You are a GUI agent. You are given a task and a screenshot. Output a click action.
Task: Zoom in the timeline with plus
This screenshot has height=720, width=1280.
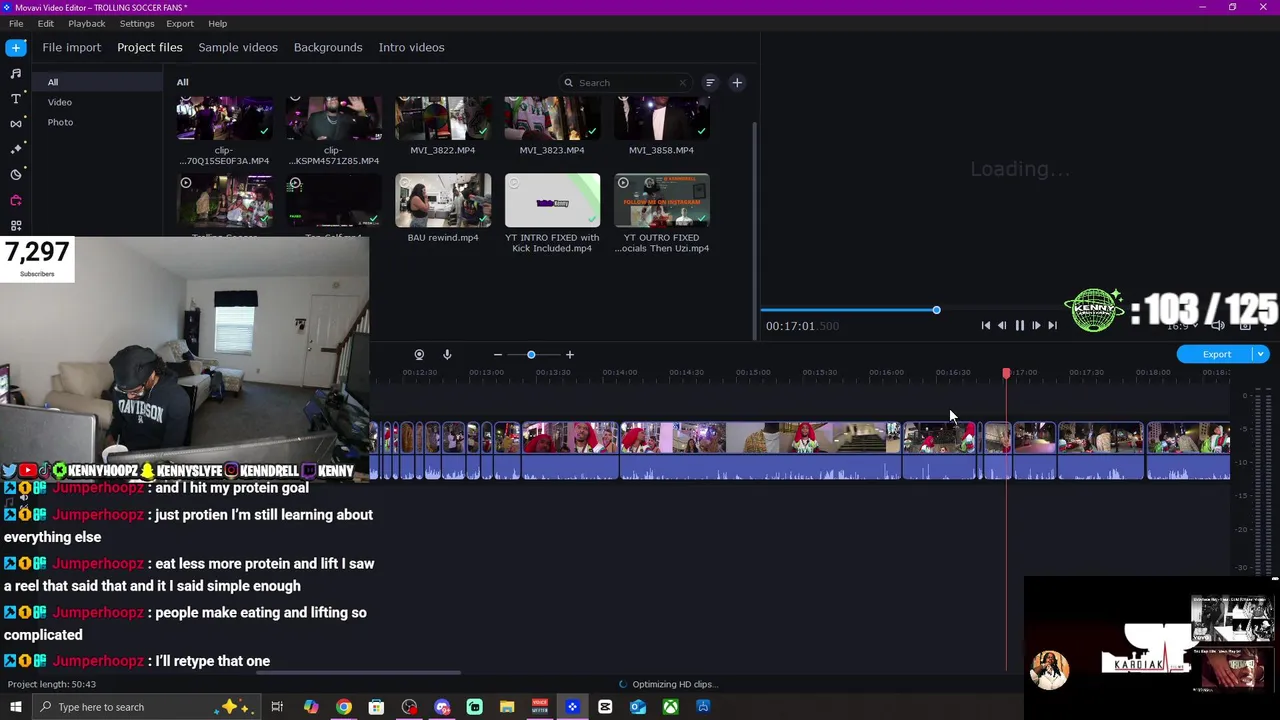(570, 354)
